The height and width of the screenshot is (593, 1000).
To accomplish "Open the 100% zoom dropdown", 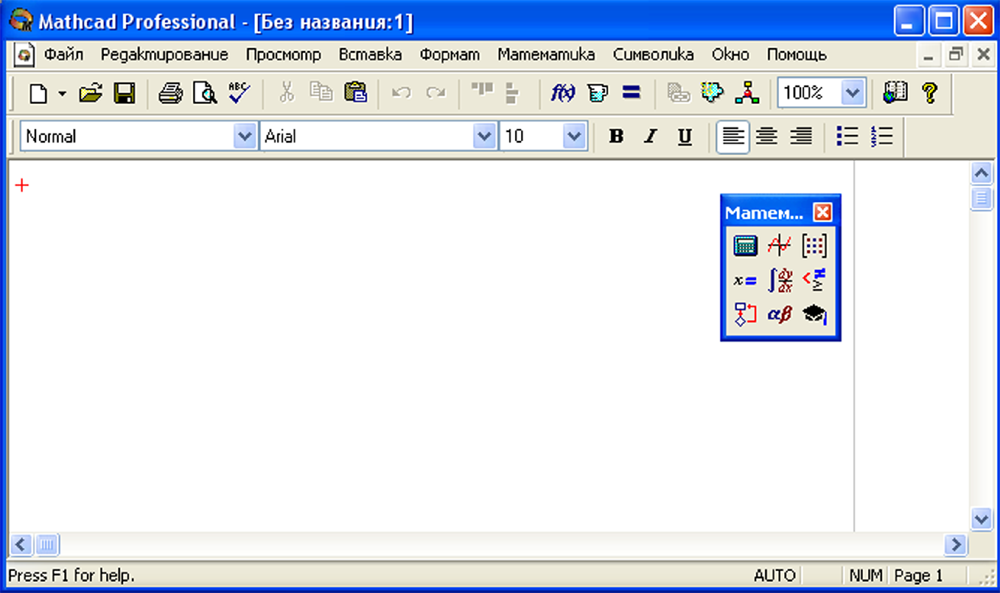I will point(853,93).
